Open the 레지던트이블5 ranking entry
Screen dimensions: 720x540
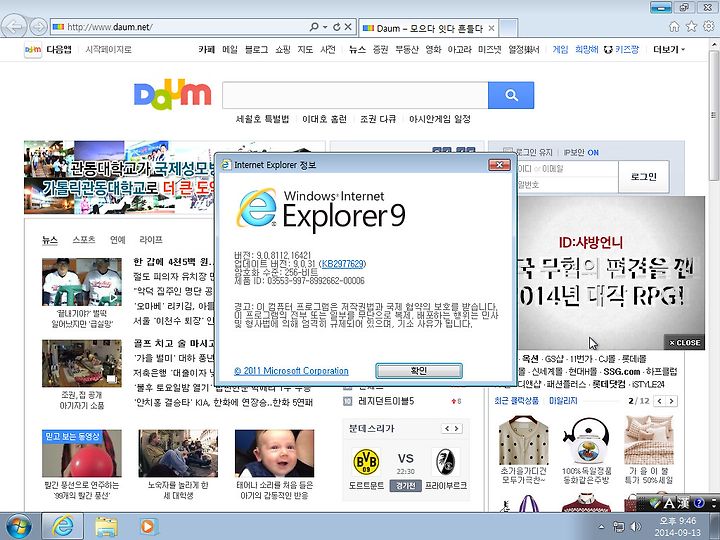(386, 401)
